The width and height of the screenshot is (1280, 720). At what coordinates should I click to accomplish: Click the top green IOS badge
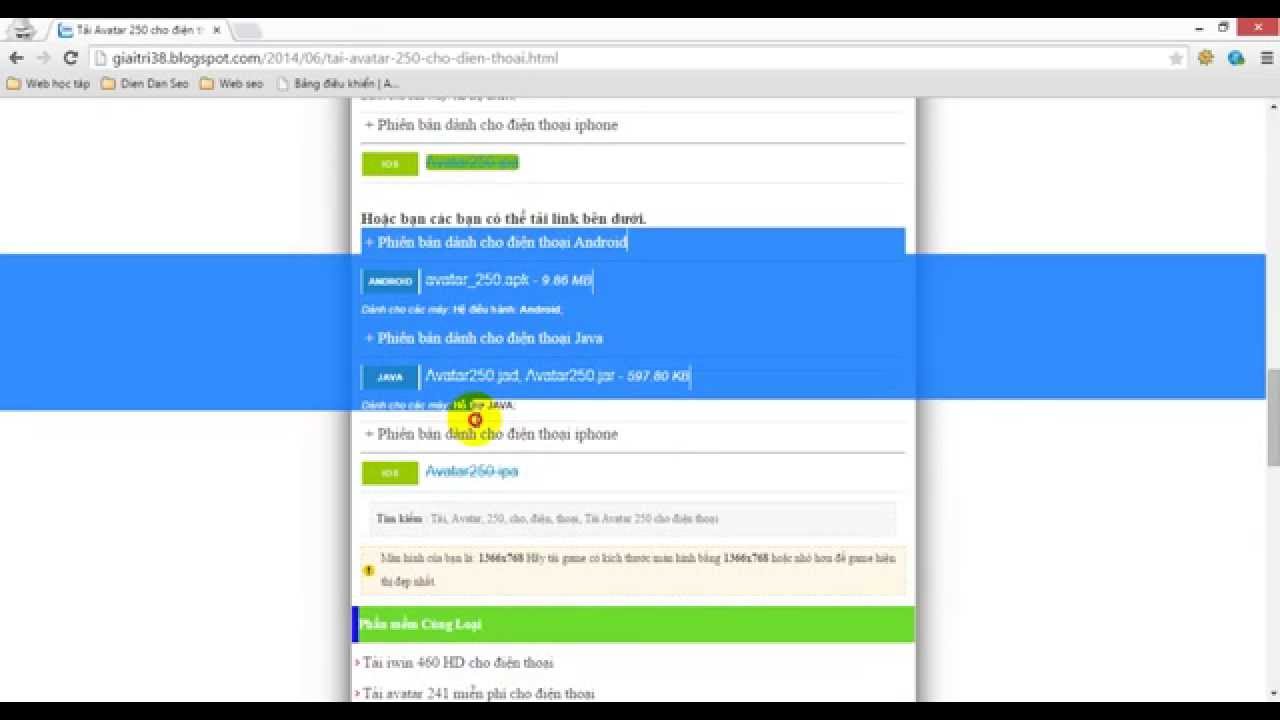pyautogui.click(x=390, y=164)
